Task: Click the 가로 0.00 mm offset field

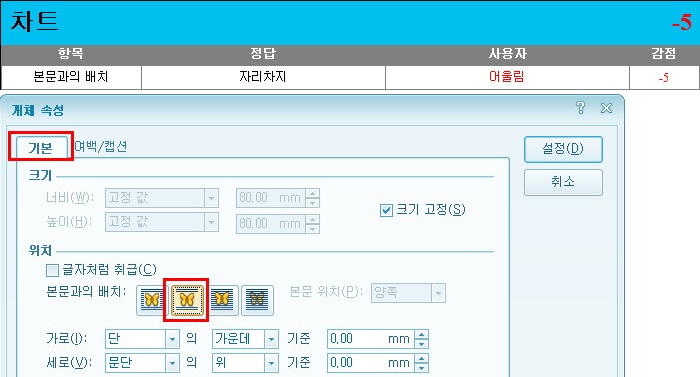Action: pyautogui.click(x=371, y=339)
